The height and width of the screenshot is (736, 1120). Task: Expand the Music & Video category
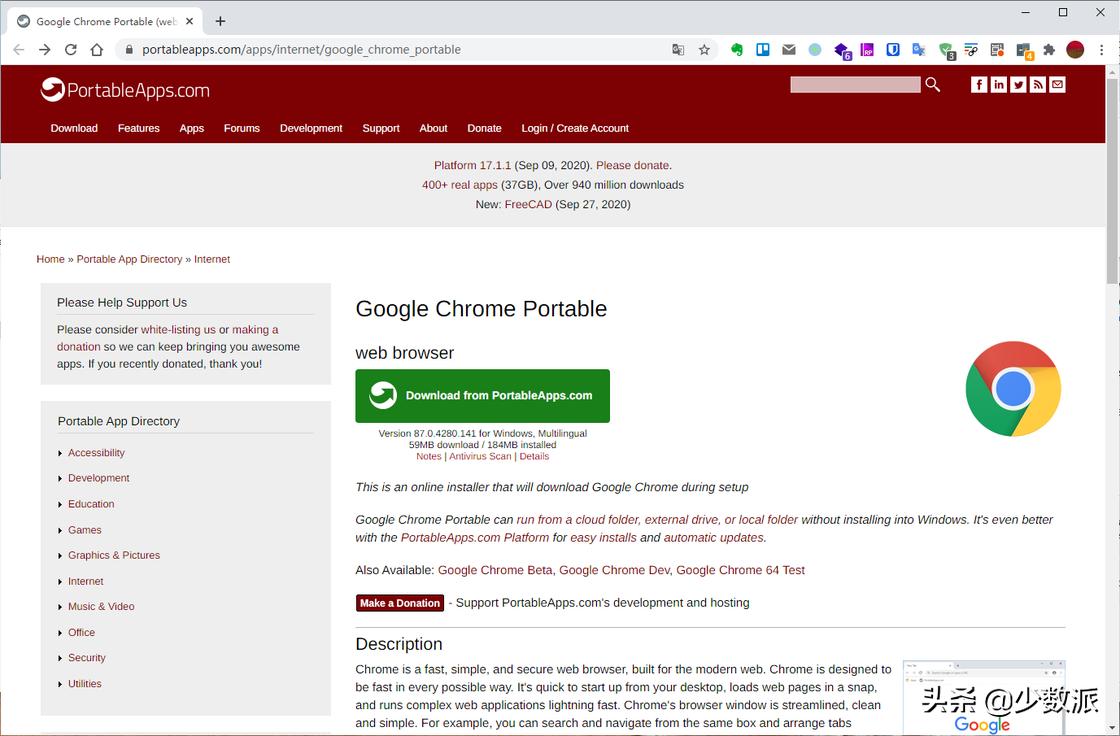[x=101, y=607]
